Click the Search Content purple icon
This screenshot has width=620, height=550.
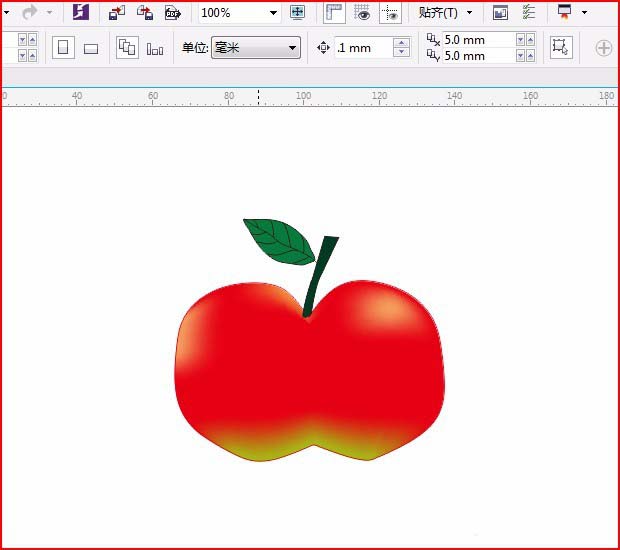pos(81,13)
